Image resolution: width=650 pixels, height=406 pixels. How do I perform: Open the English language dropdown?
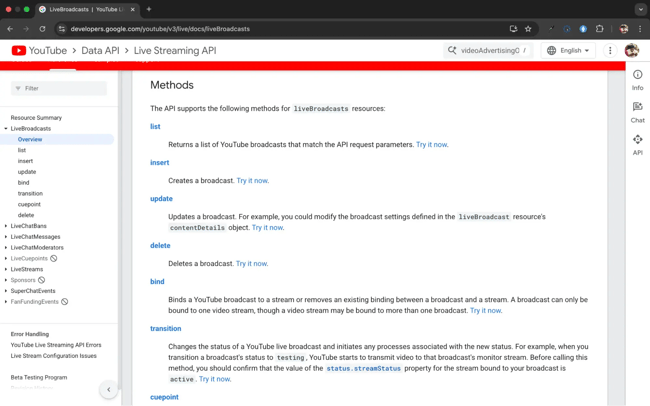pyautogui.click(x=568, y=51)
